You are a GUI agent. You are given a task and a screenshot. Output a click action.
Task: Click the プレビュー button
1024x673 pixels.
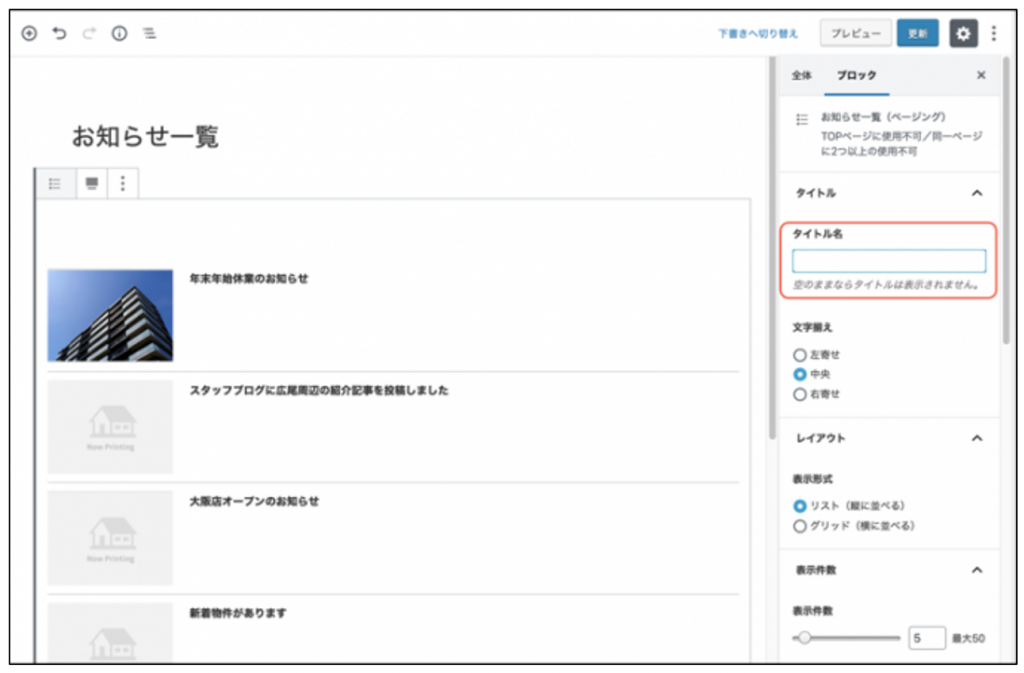855,33
